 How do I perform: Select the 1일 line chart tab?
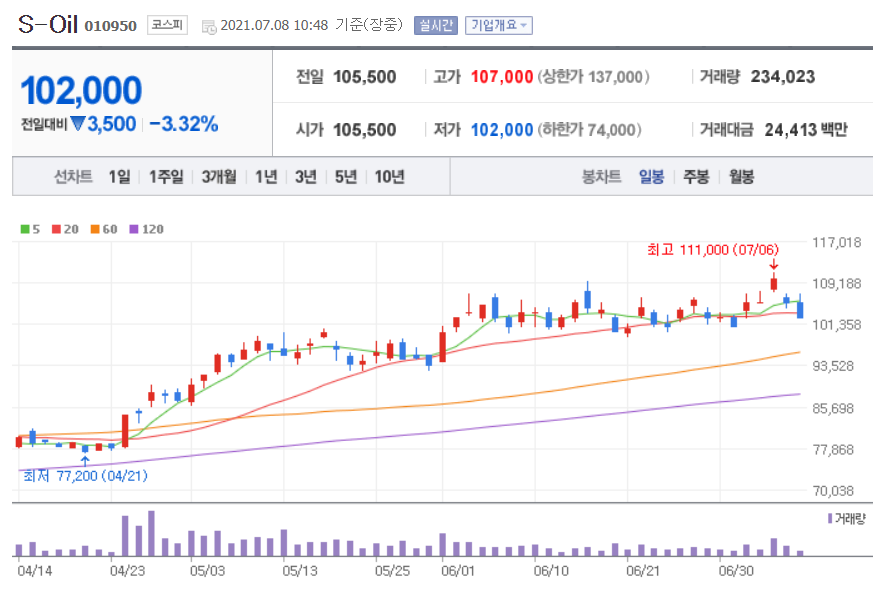pyautogui.click(x=119, y=177)
